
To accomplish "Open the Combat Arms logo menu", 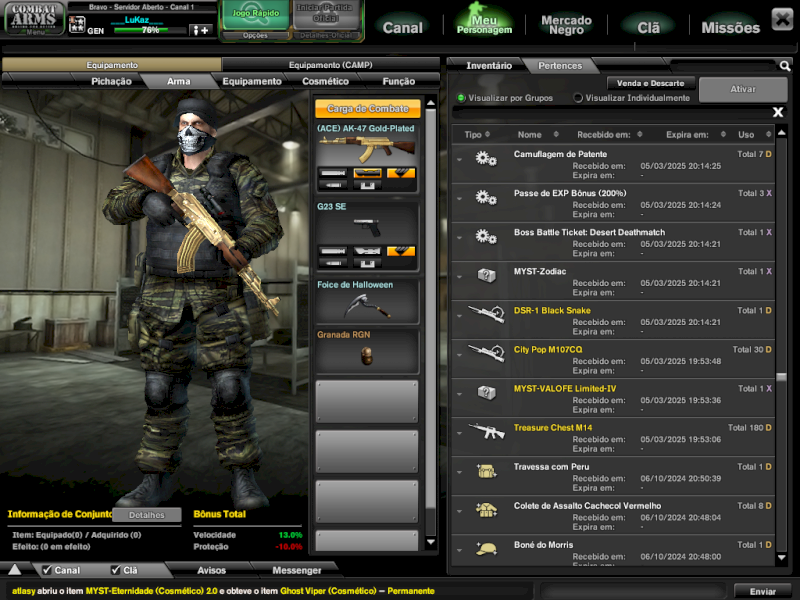I will (34, 18).
